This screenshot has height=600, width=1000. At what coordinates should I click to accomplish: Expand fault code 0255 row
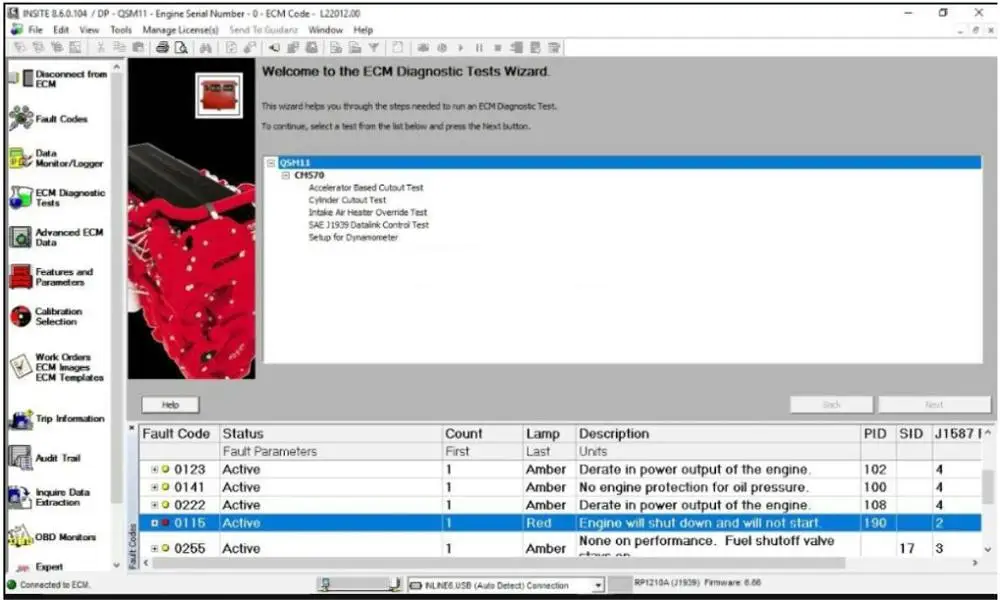pyautogui.click(x=154, y=548)
